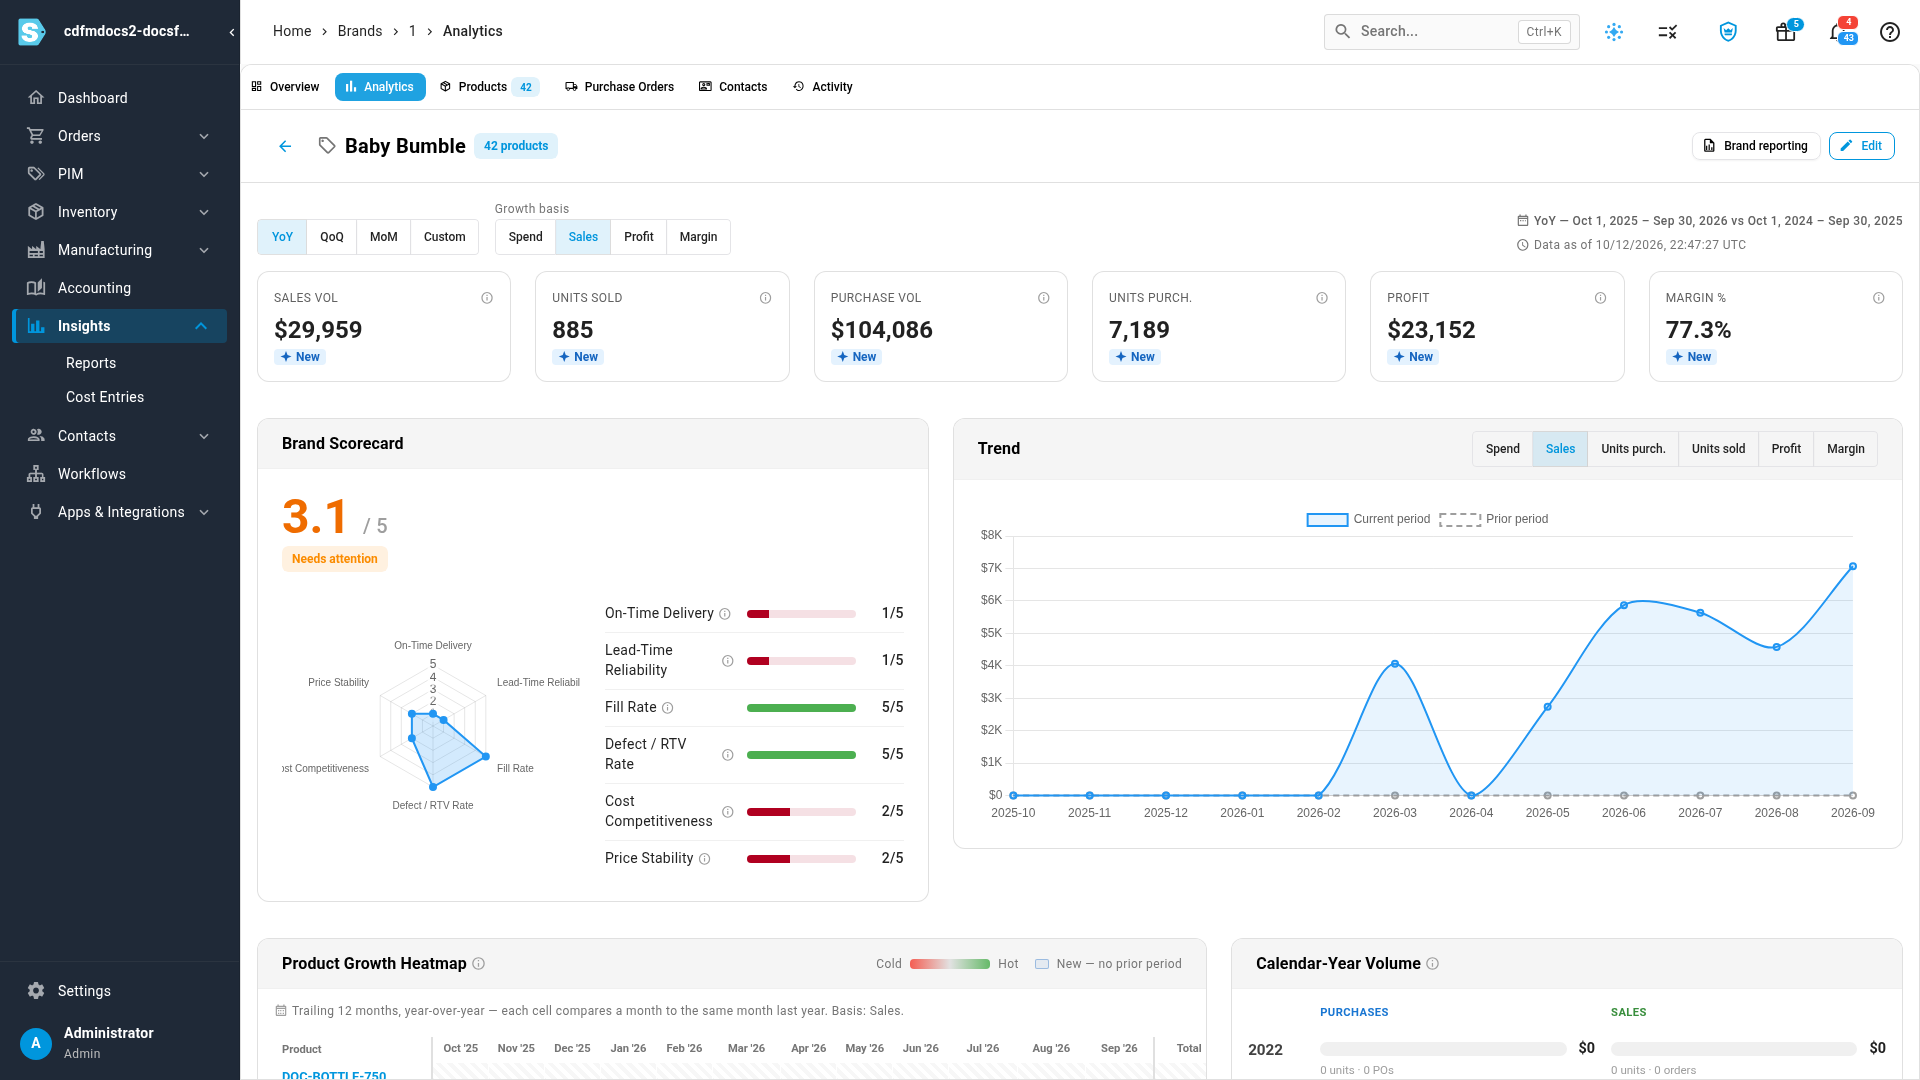The width and height of the screenshot is (1920, 1080).
Task: Click info icon next to Calendar-Year Volume
Action: [1432, 964]
